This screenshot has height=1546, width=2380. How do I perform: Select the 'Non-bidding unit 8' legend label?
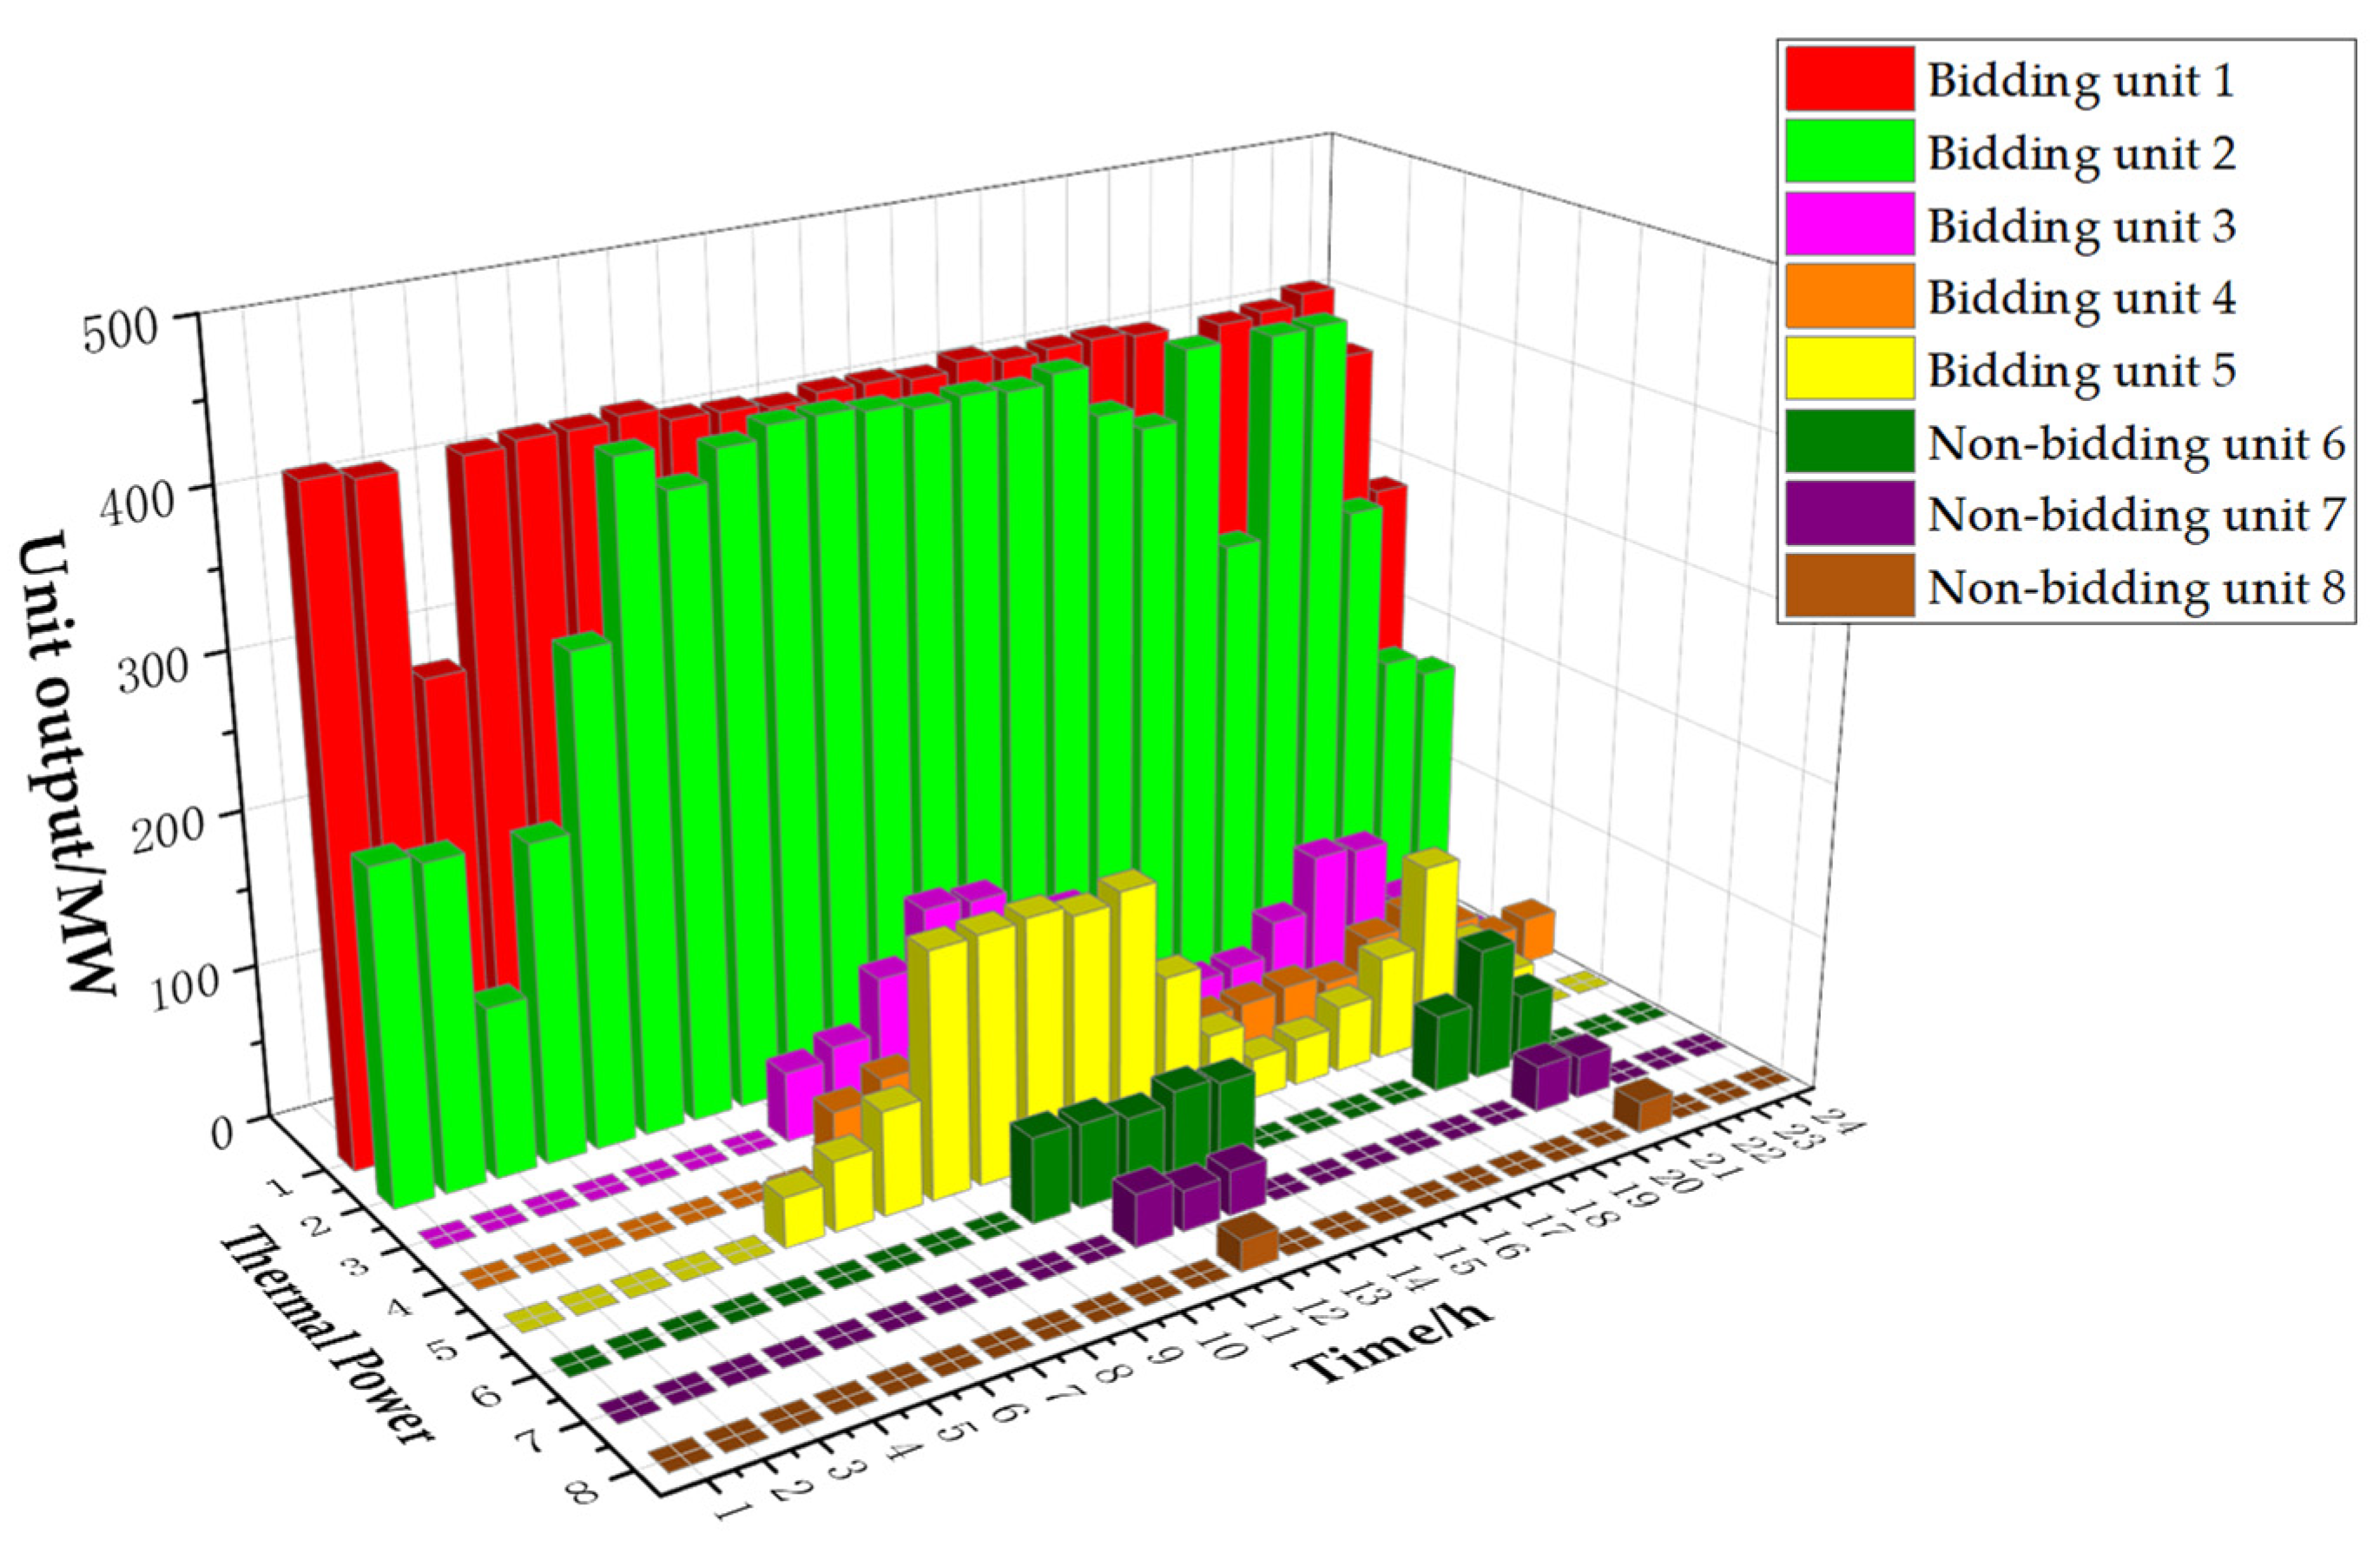[x=2135, y=587]
